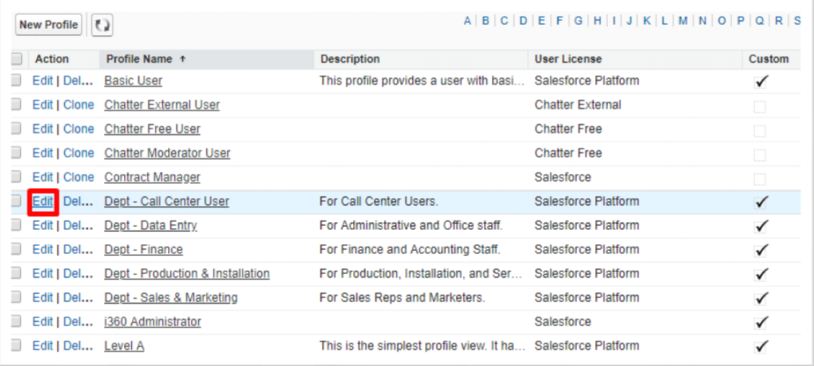Open the Basic User profile name link
The image size is (814, 366).
point(133,80)
